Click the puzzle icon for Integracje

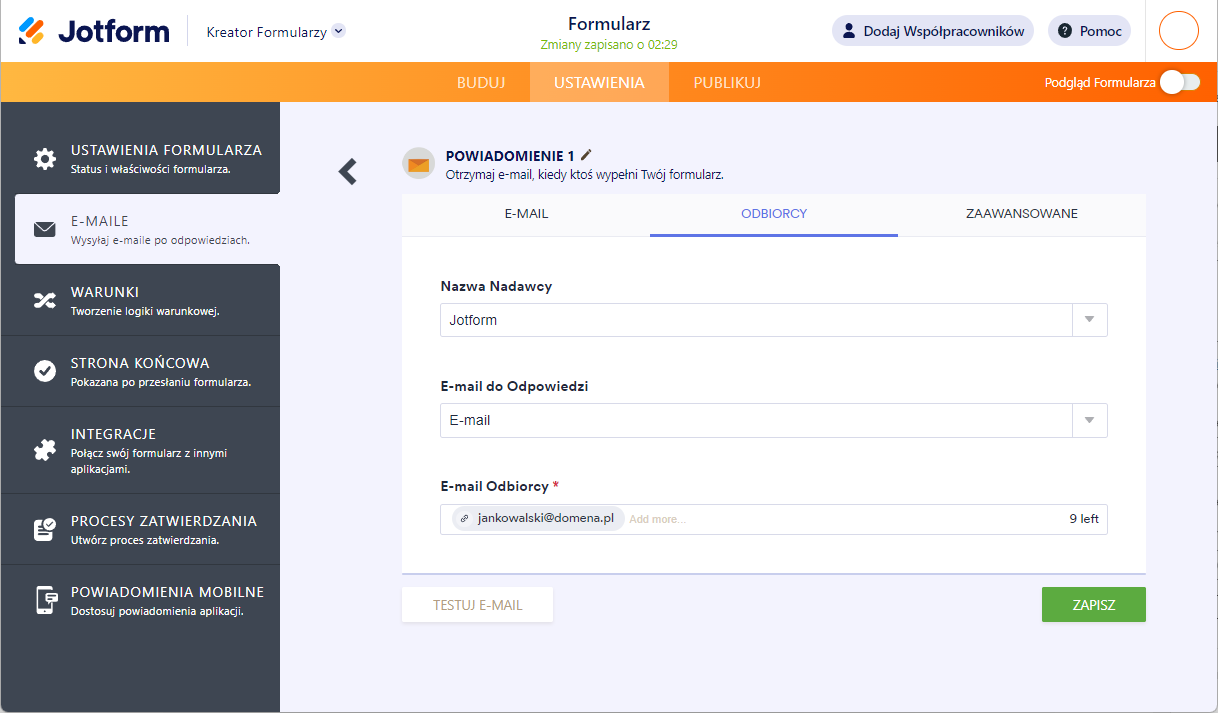[x=45, y=450]
